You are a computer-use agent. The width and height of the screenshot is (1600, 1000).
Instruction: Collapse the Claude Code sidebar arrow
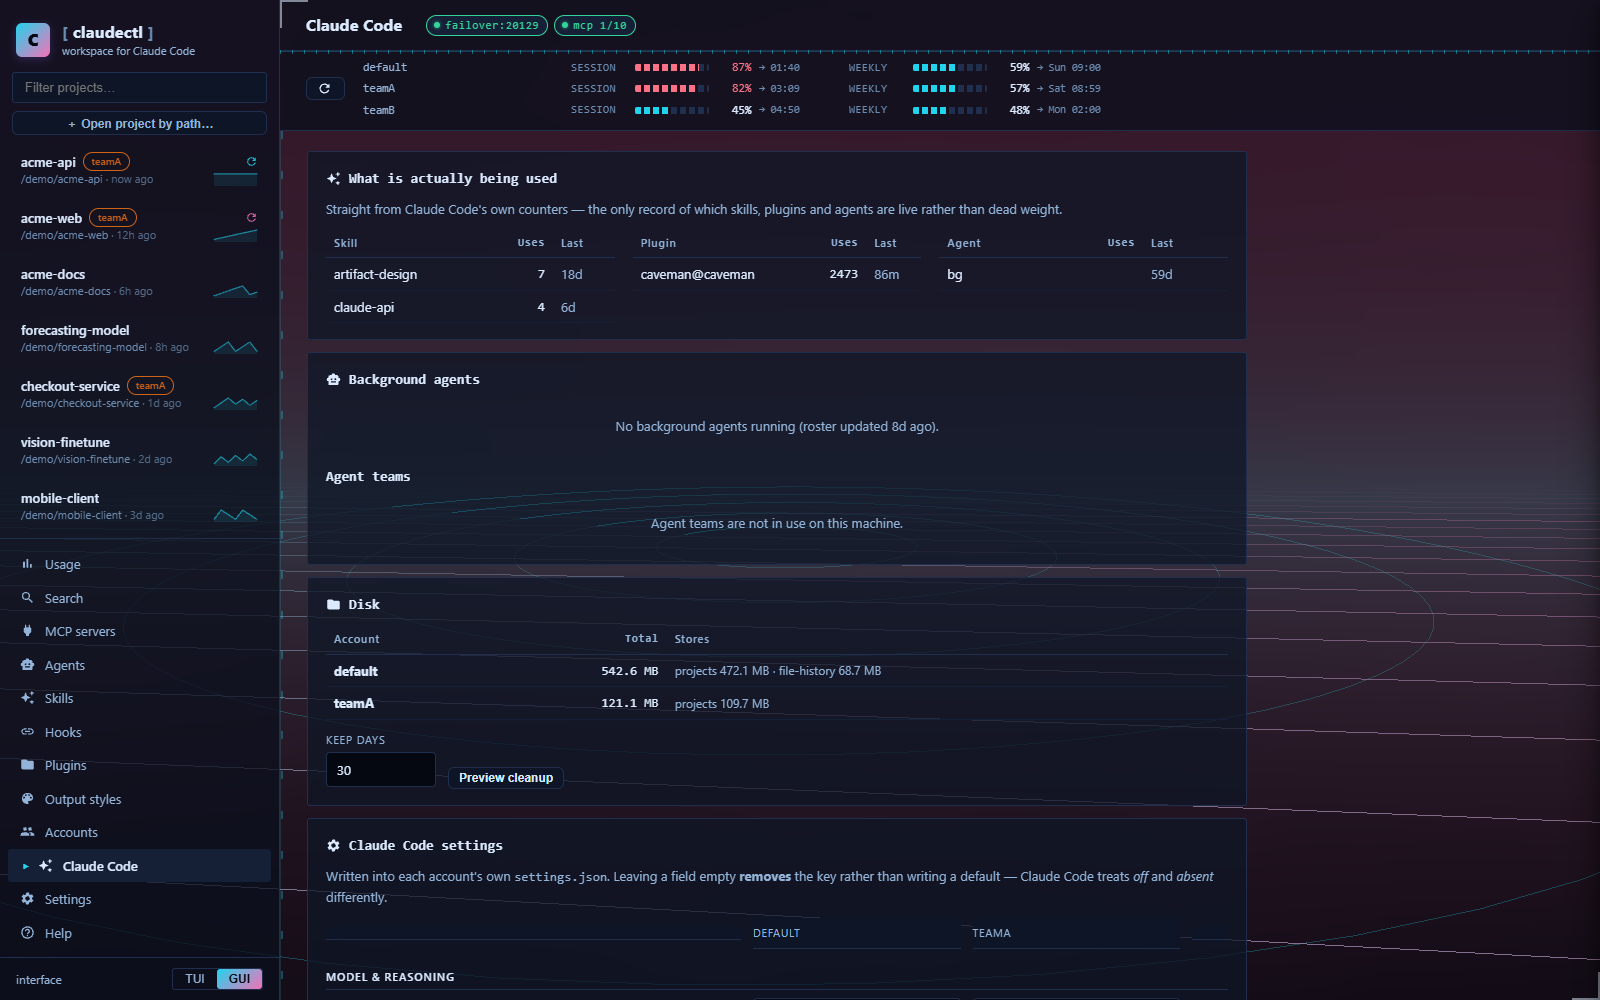pos(25,867)
